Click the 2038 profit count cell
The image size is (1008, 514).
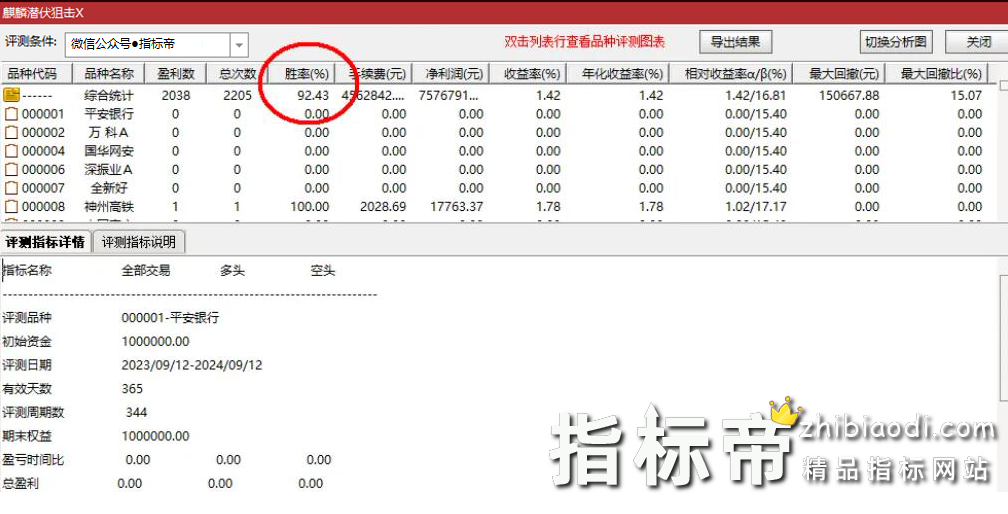pos(176,96)
